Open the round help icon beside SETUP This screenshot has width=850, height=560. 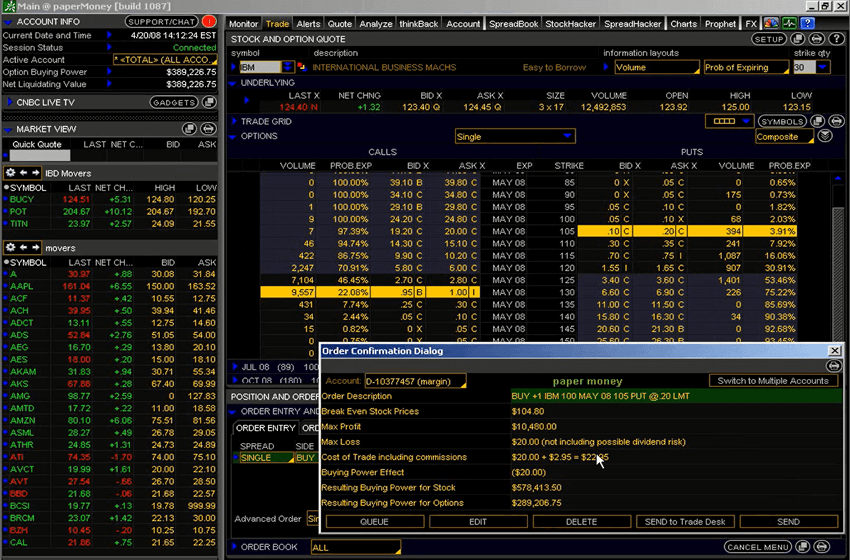click(836, 39)
